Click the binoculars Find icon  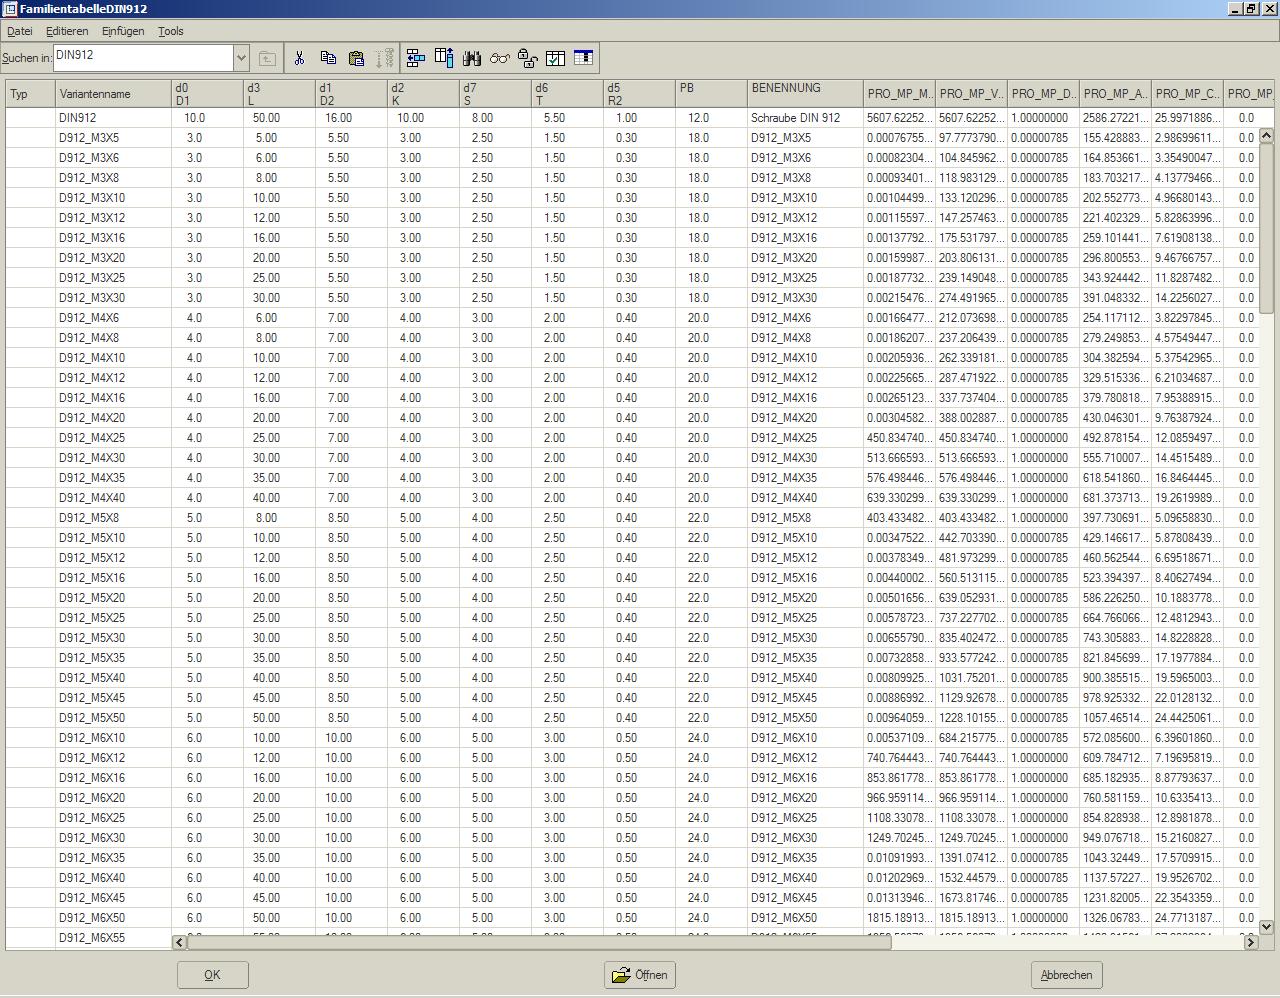point(472,58)
